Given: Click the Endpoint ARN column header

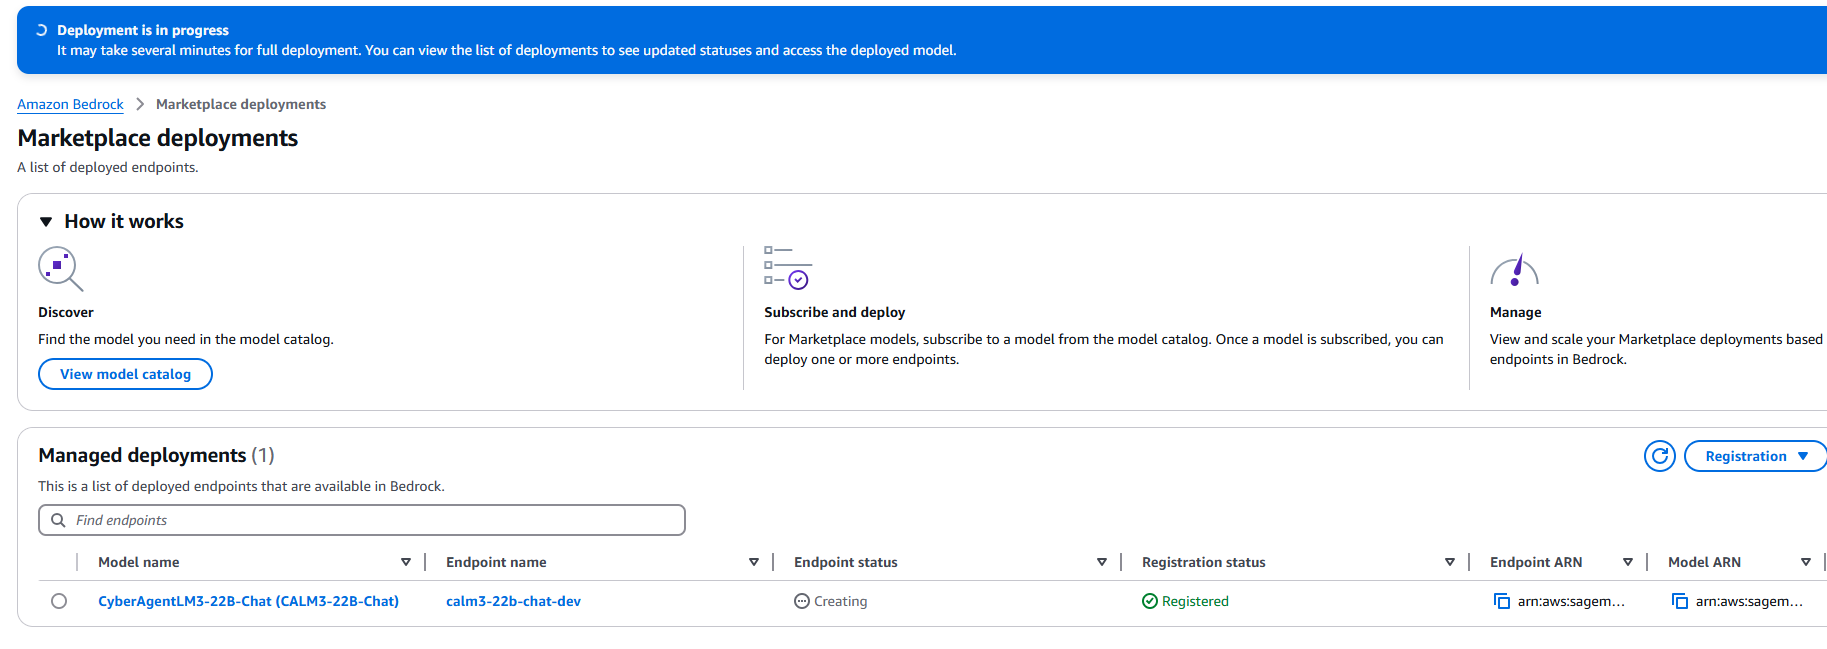Looking at the screenshot, I should point(1536,562).
